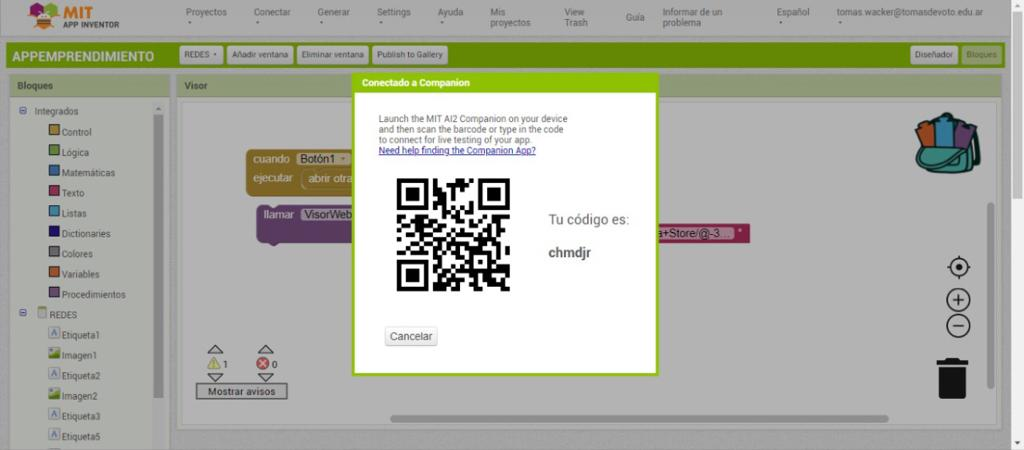Click the Texto drawer icon

point(54,191)
